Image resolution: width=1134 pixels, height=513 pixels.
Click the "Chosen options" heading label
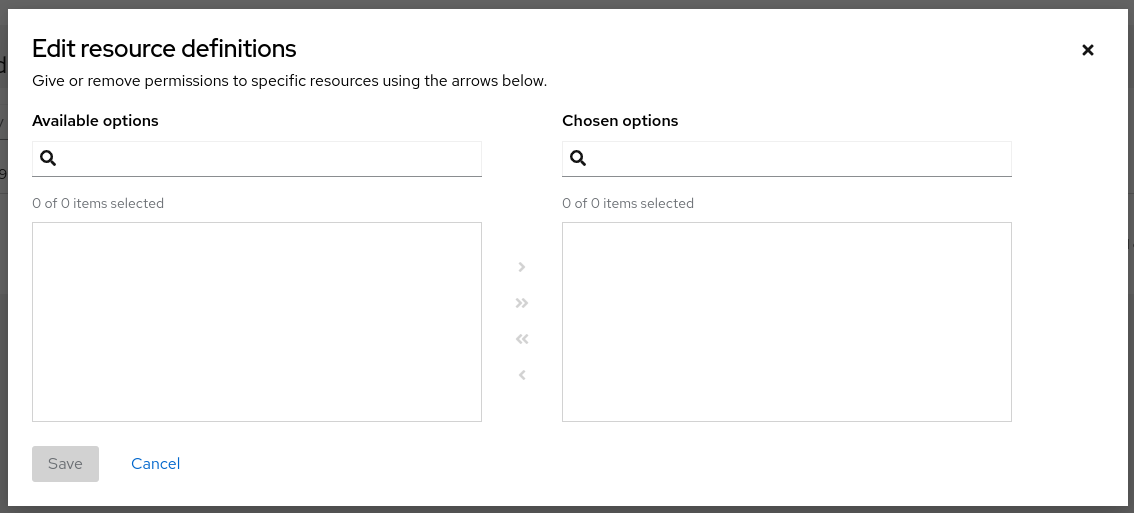[620, 121]
